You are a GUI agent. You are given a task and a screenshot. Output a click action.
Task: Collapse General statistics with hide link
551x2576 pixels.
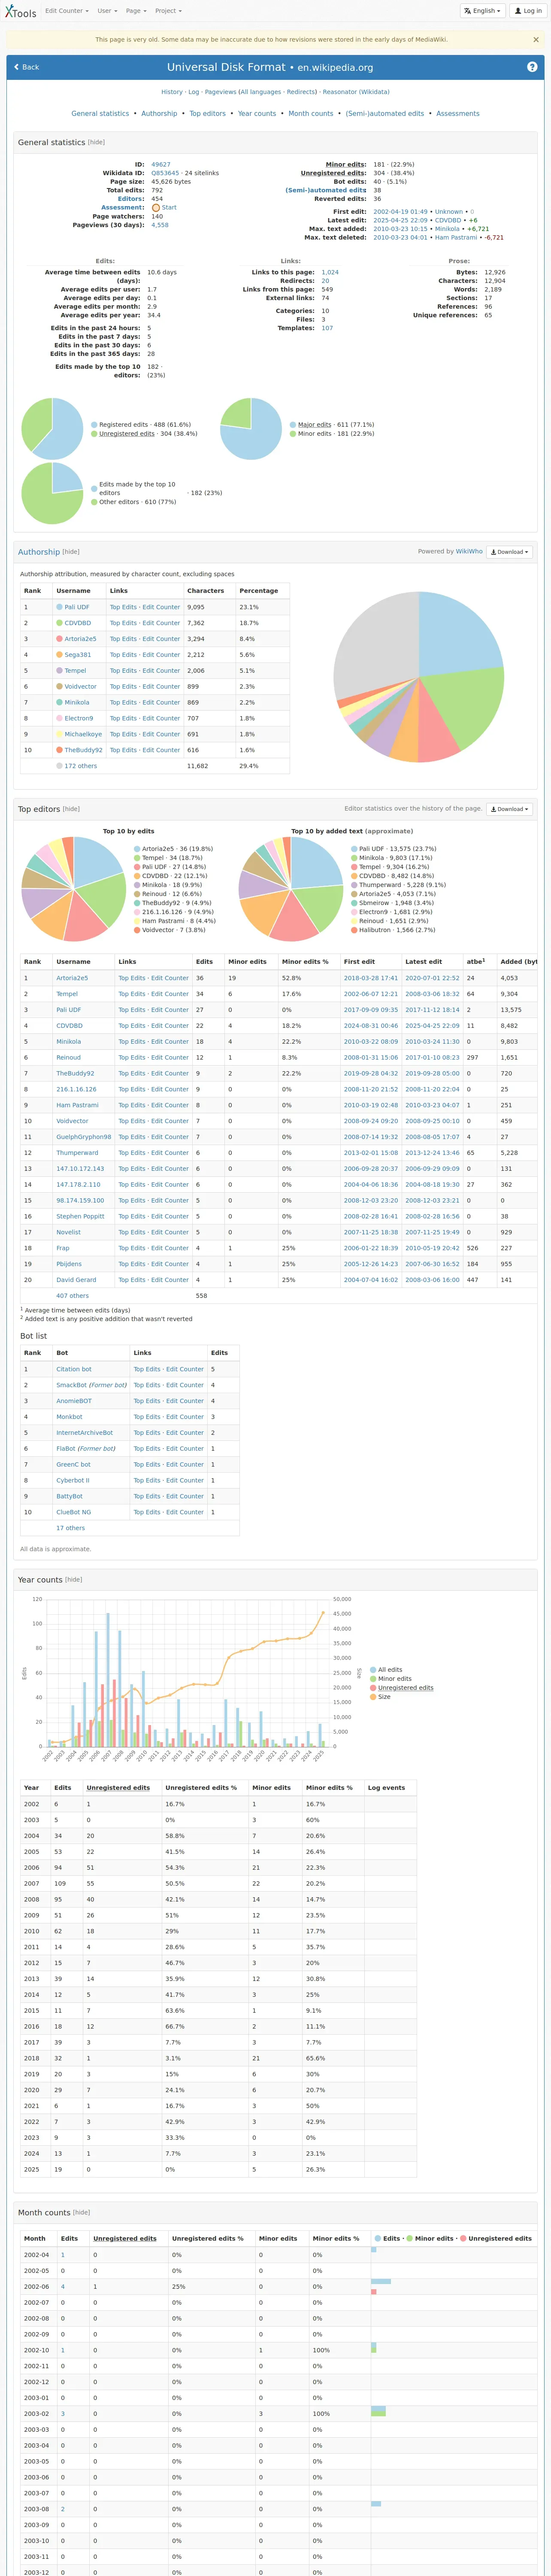tap(96, 142)
